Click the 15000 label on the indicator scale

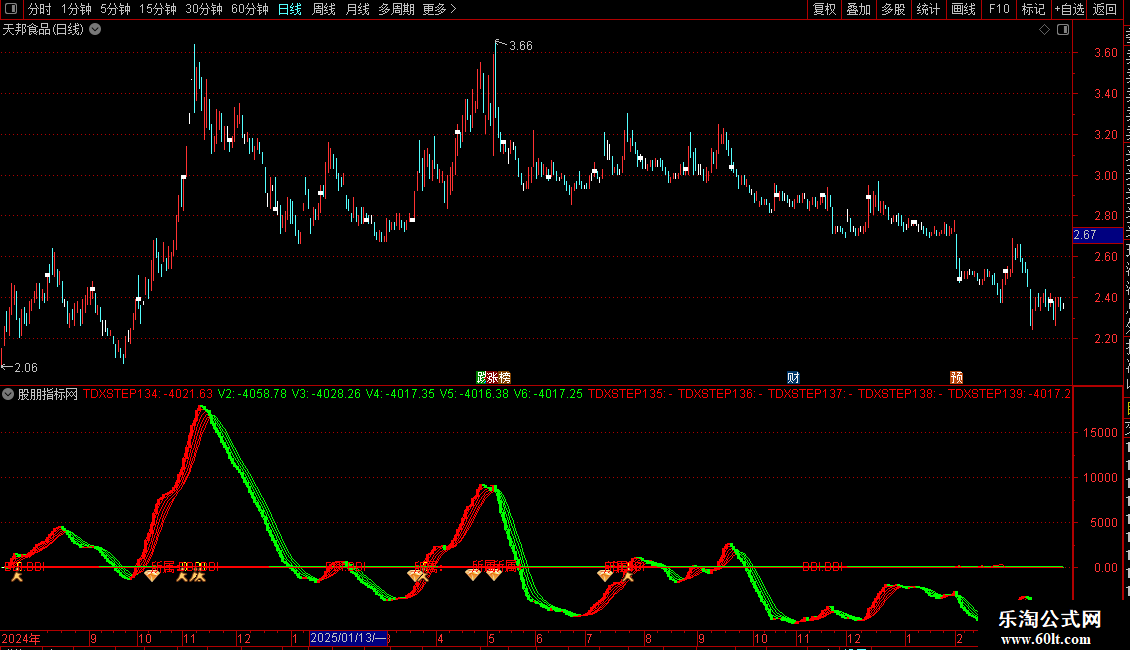coord(1100,432)
